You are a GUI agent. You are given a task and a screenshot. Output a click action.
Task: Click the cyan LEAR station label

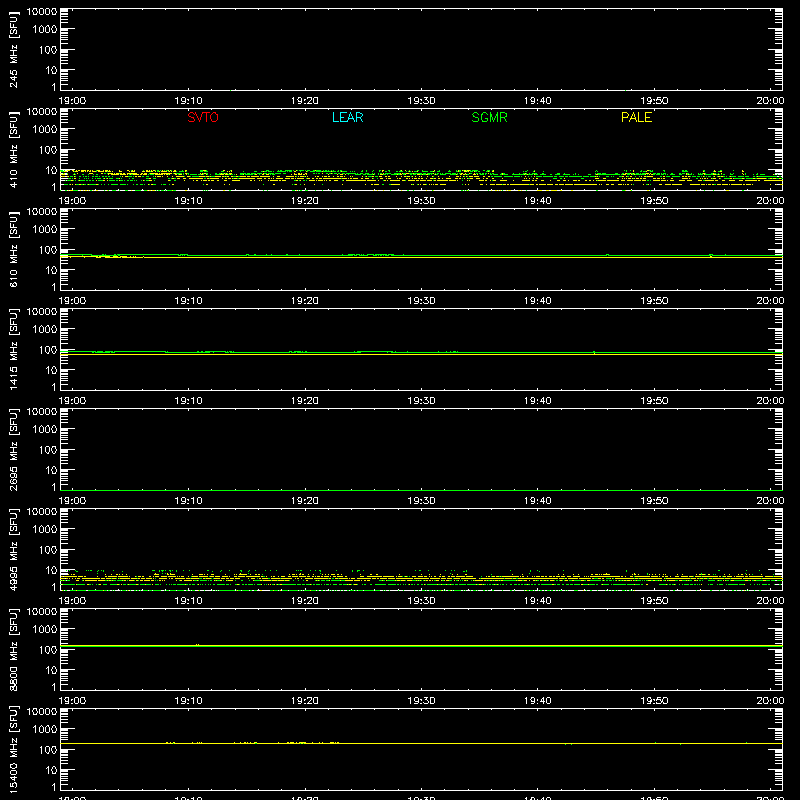pyautogui.click(x=347, y=117)
